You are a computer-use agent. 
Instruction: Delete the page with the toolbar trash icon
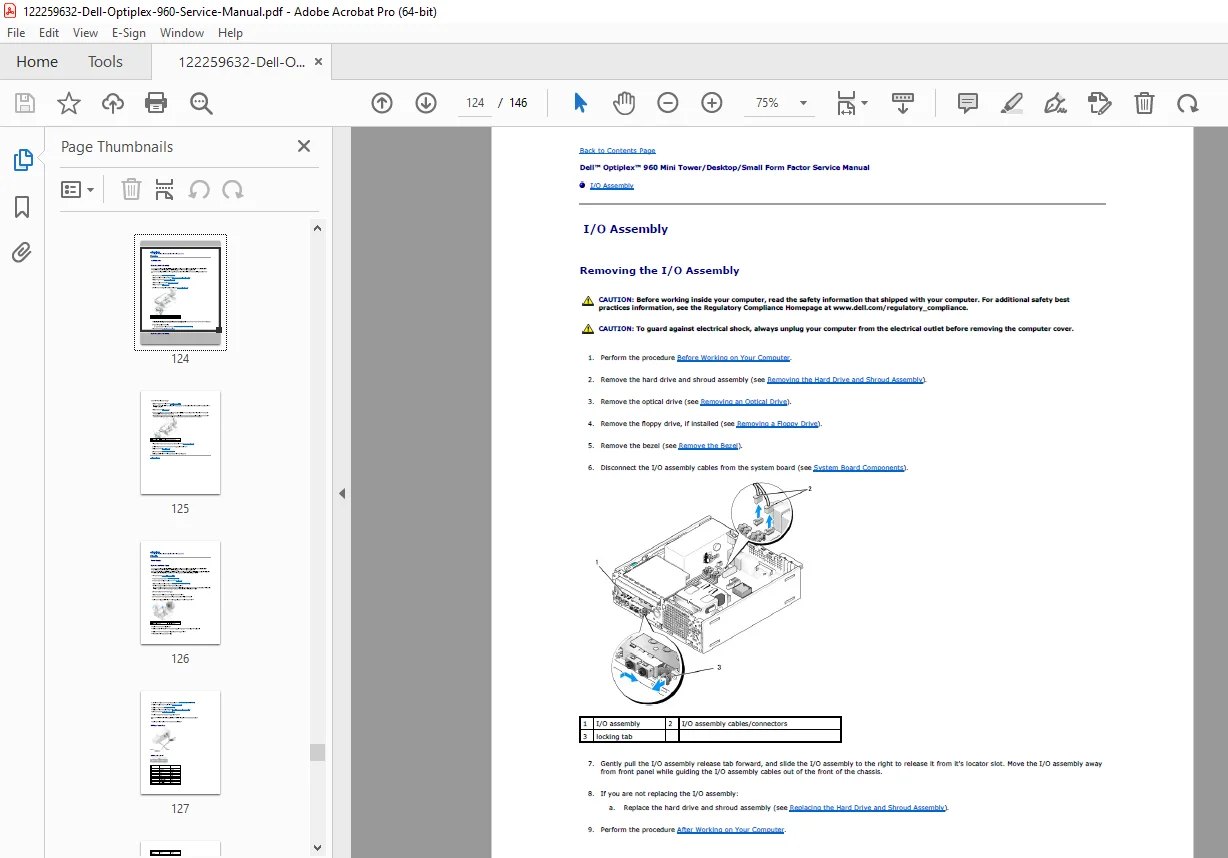tap(1144, 103)
